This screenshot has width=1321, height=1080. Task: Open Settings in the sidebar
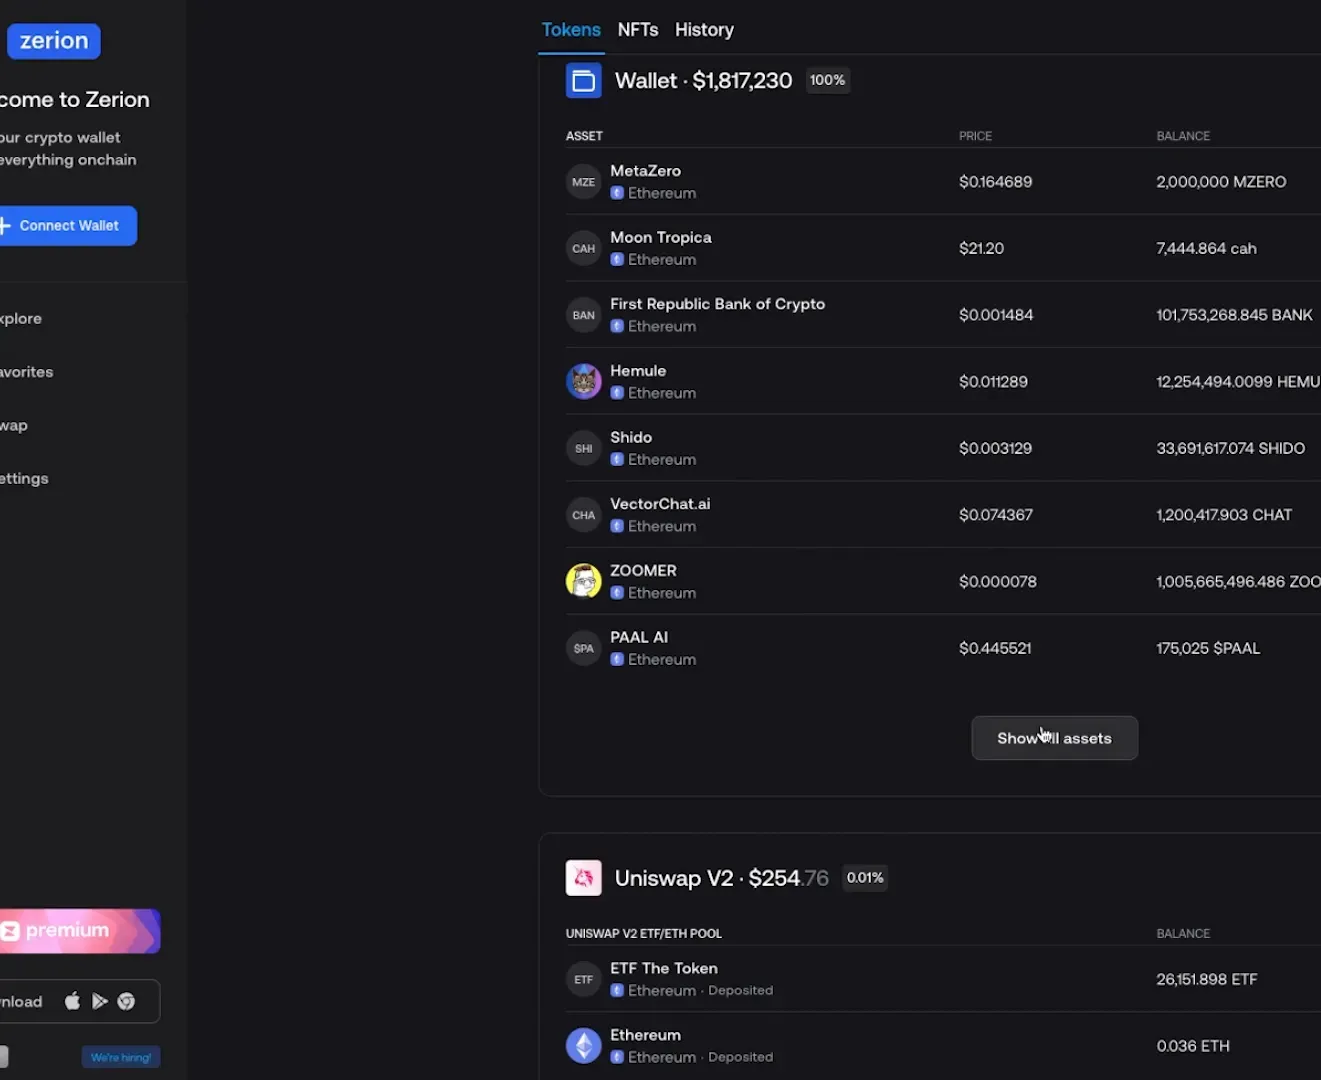[24, 479]
